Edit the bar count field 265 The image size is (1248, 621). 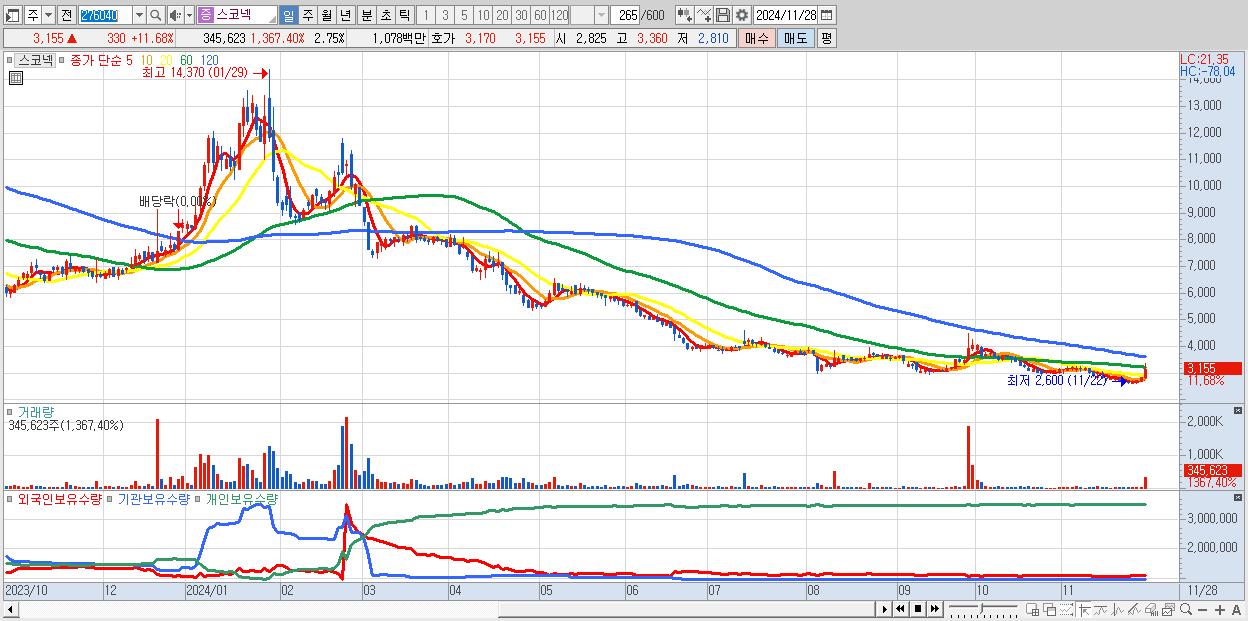[625, 15]
